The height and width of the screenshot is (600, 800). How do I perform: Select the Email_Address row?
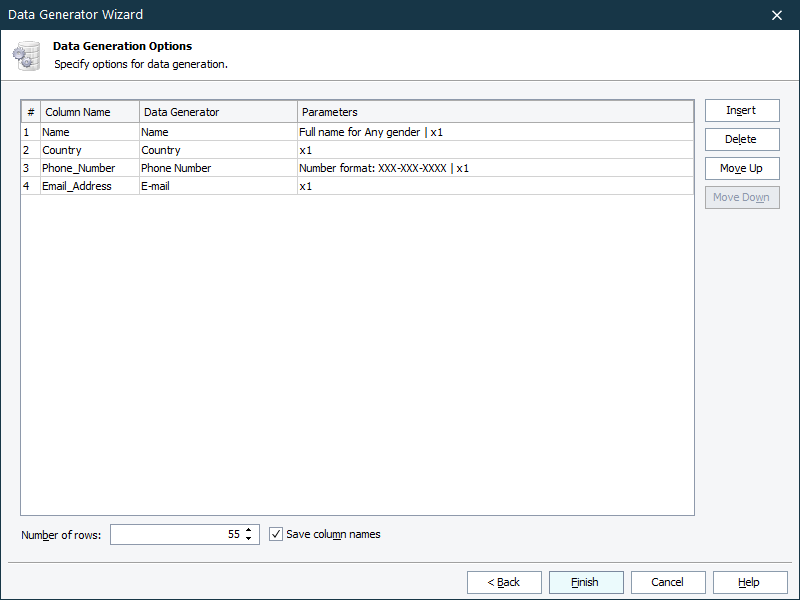(80, 186)
